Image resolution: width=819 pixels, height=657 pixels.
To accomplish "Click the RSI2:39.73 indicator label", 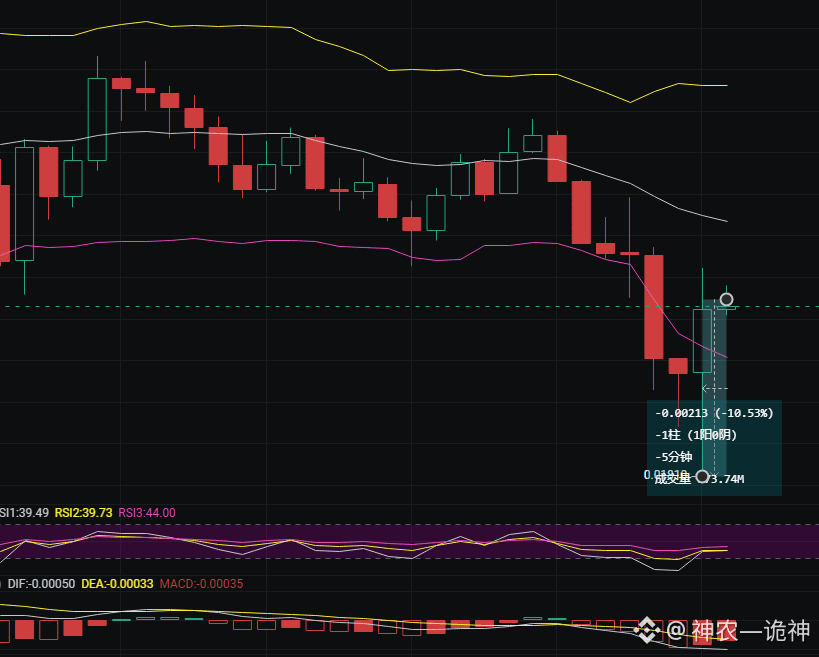I will click(84, 513).
